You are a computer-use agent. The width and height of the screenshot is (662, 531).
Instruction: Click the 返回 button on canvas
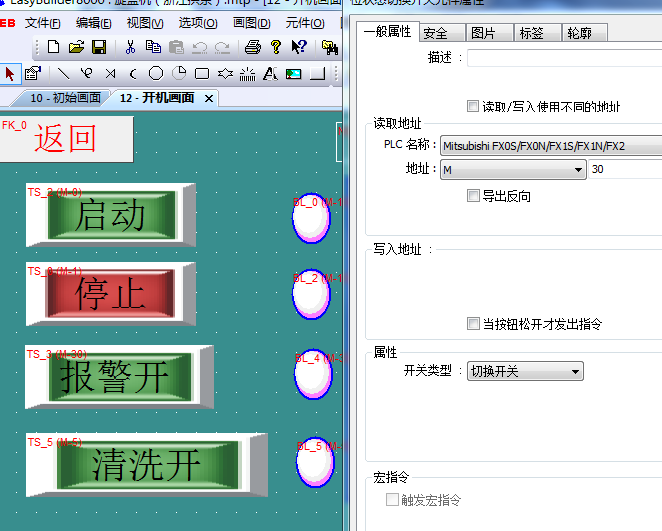[x=66, y=140]
